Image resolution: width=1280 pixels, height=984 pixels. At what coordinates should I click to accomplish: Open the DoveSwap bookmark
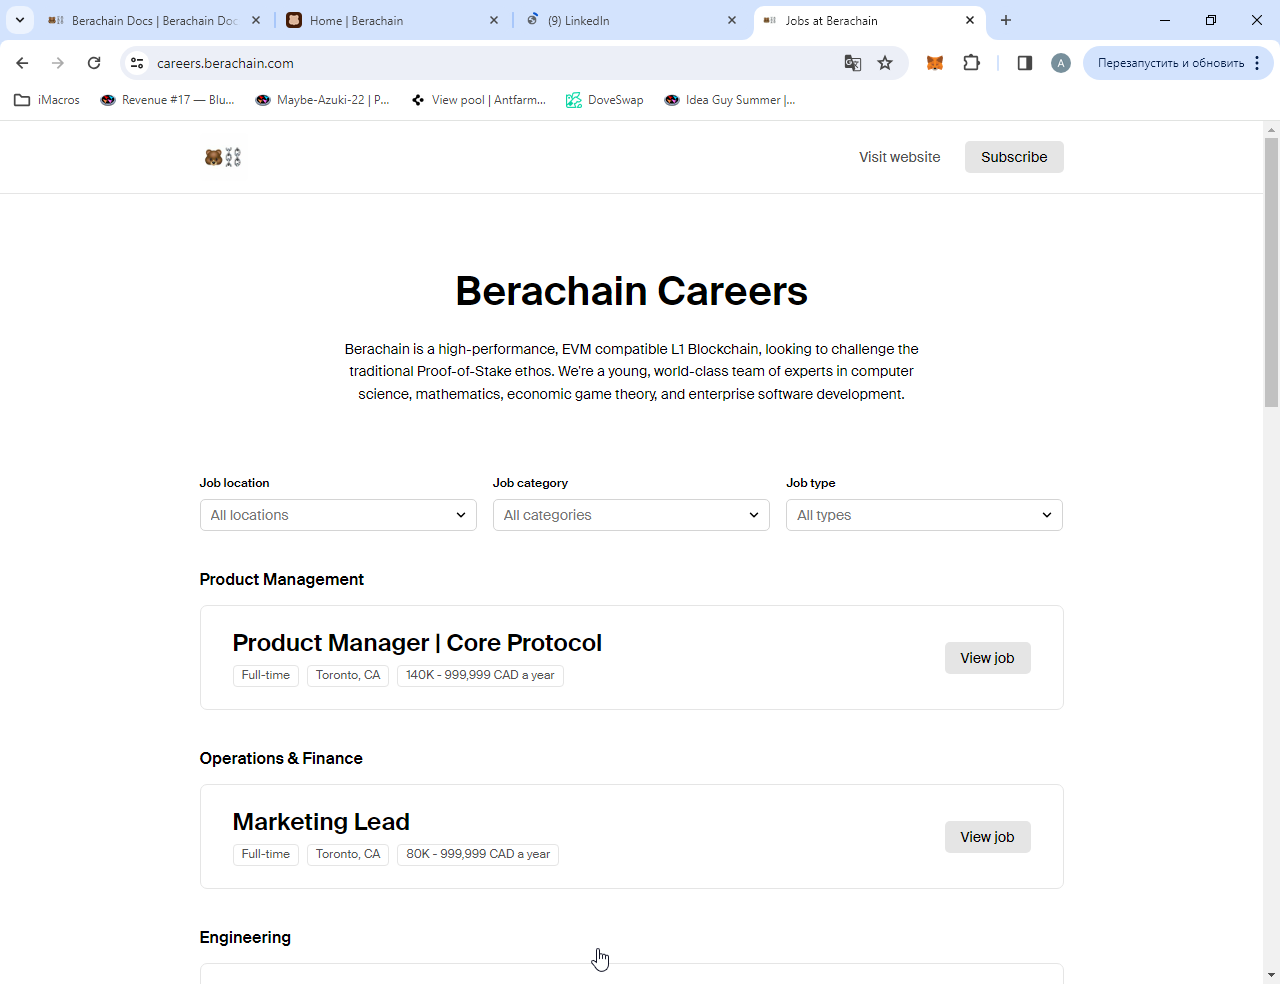pos(604,100)
